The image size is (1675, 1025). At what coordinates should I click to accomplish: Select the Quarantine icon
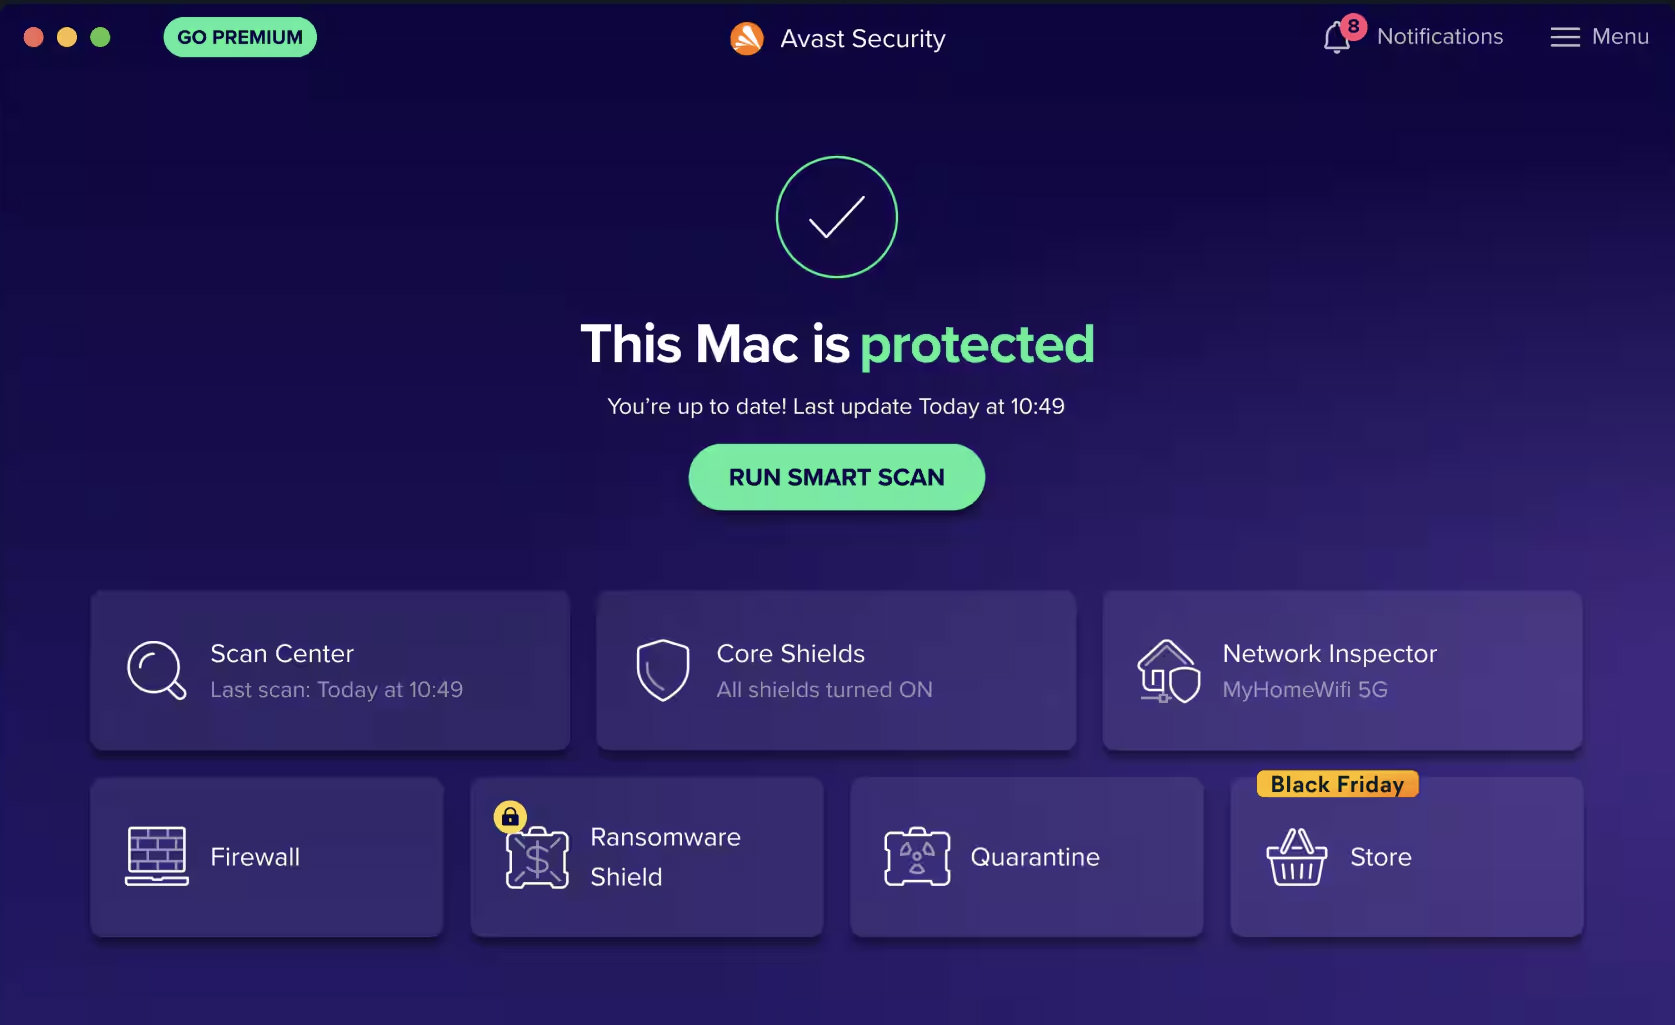coord(917,857)
